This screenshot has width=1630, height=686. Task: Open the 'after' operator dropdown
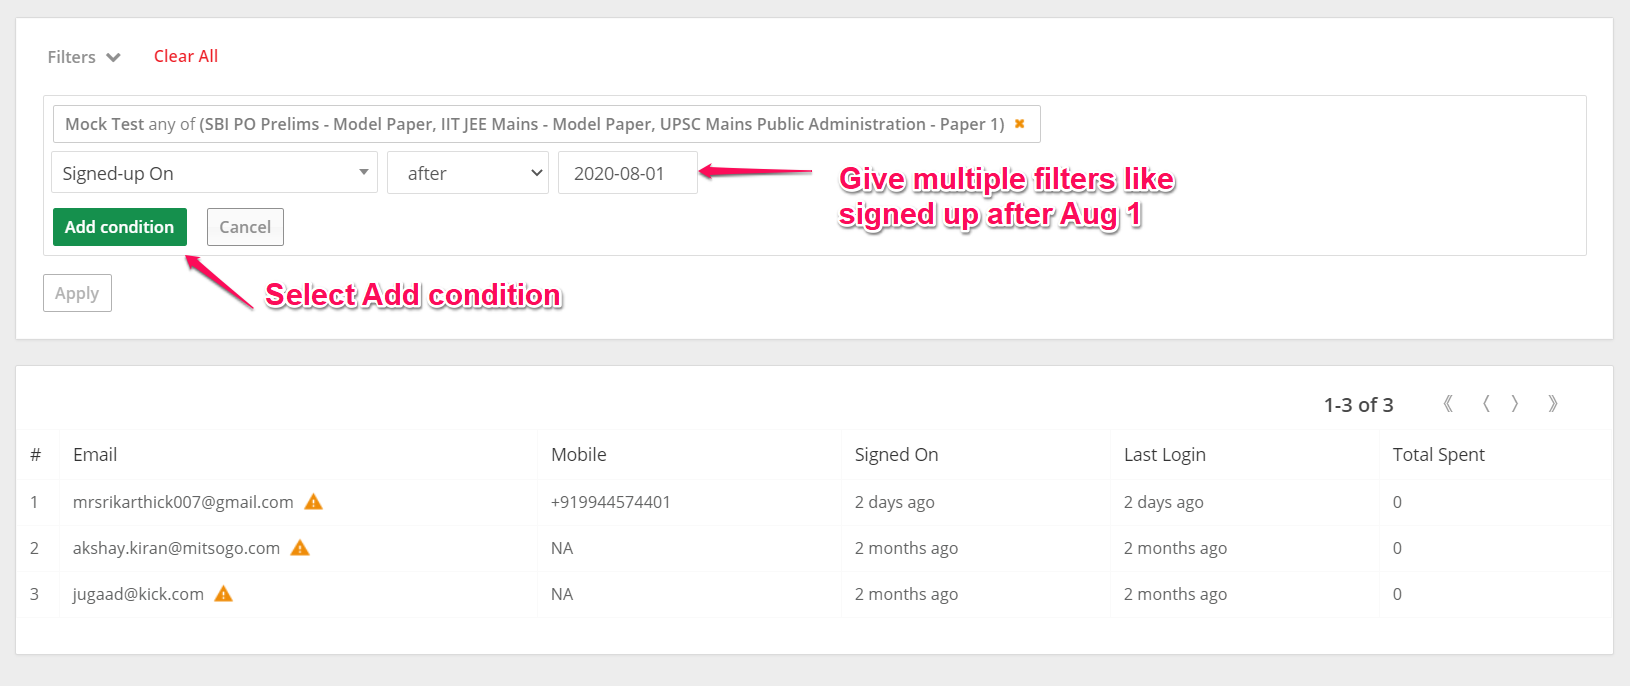(x=468, y=173)
